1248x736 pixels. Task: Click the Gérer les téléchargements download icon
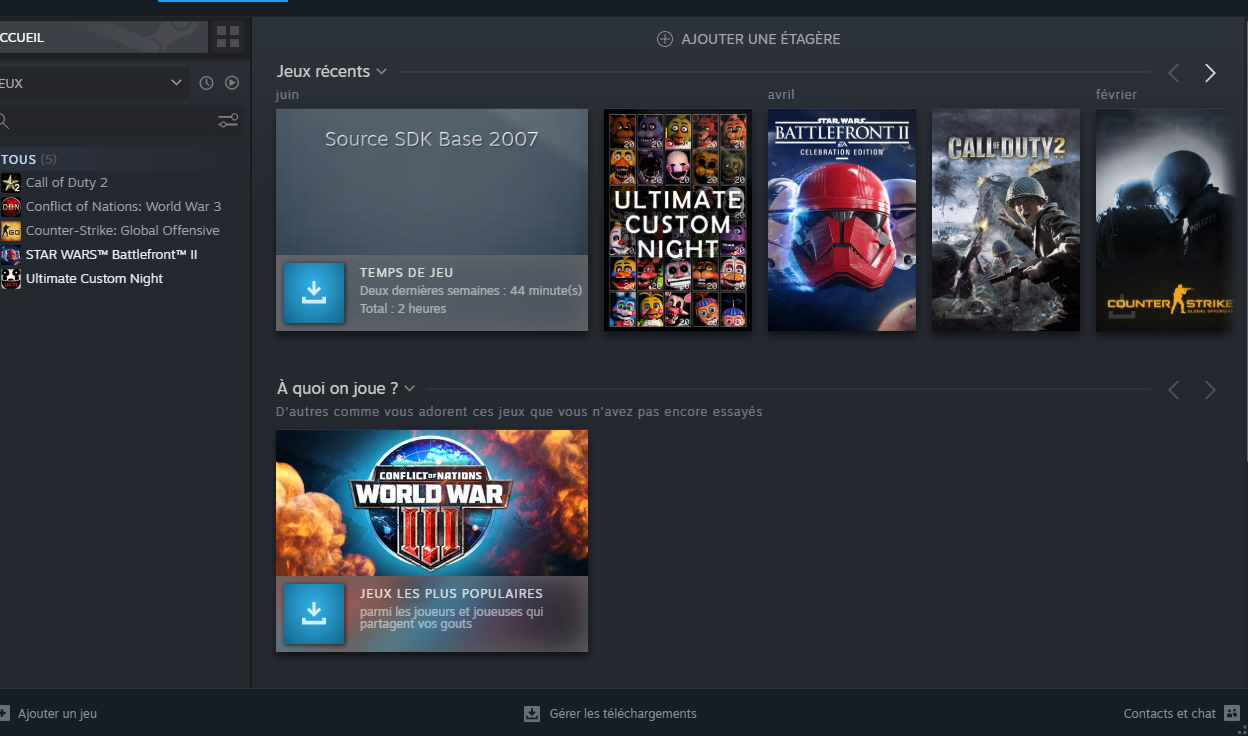532,713
